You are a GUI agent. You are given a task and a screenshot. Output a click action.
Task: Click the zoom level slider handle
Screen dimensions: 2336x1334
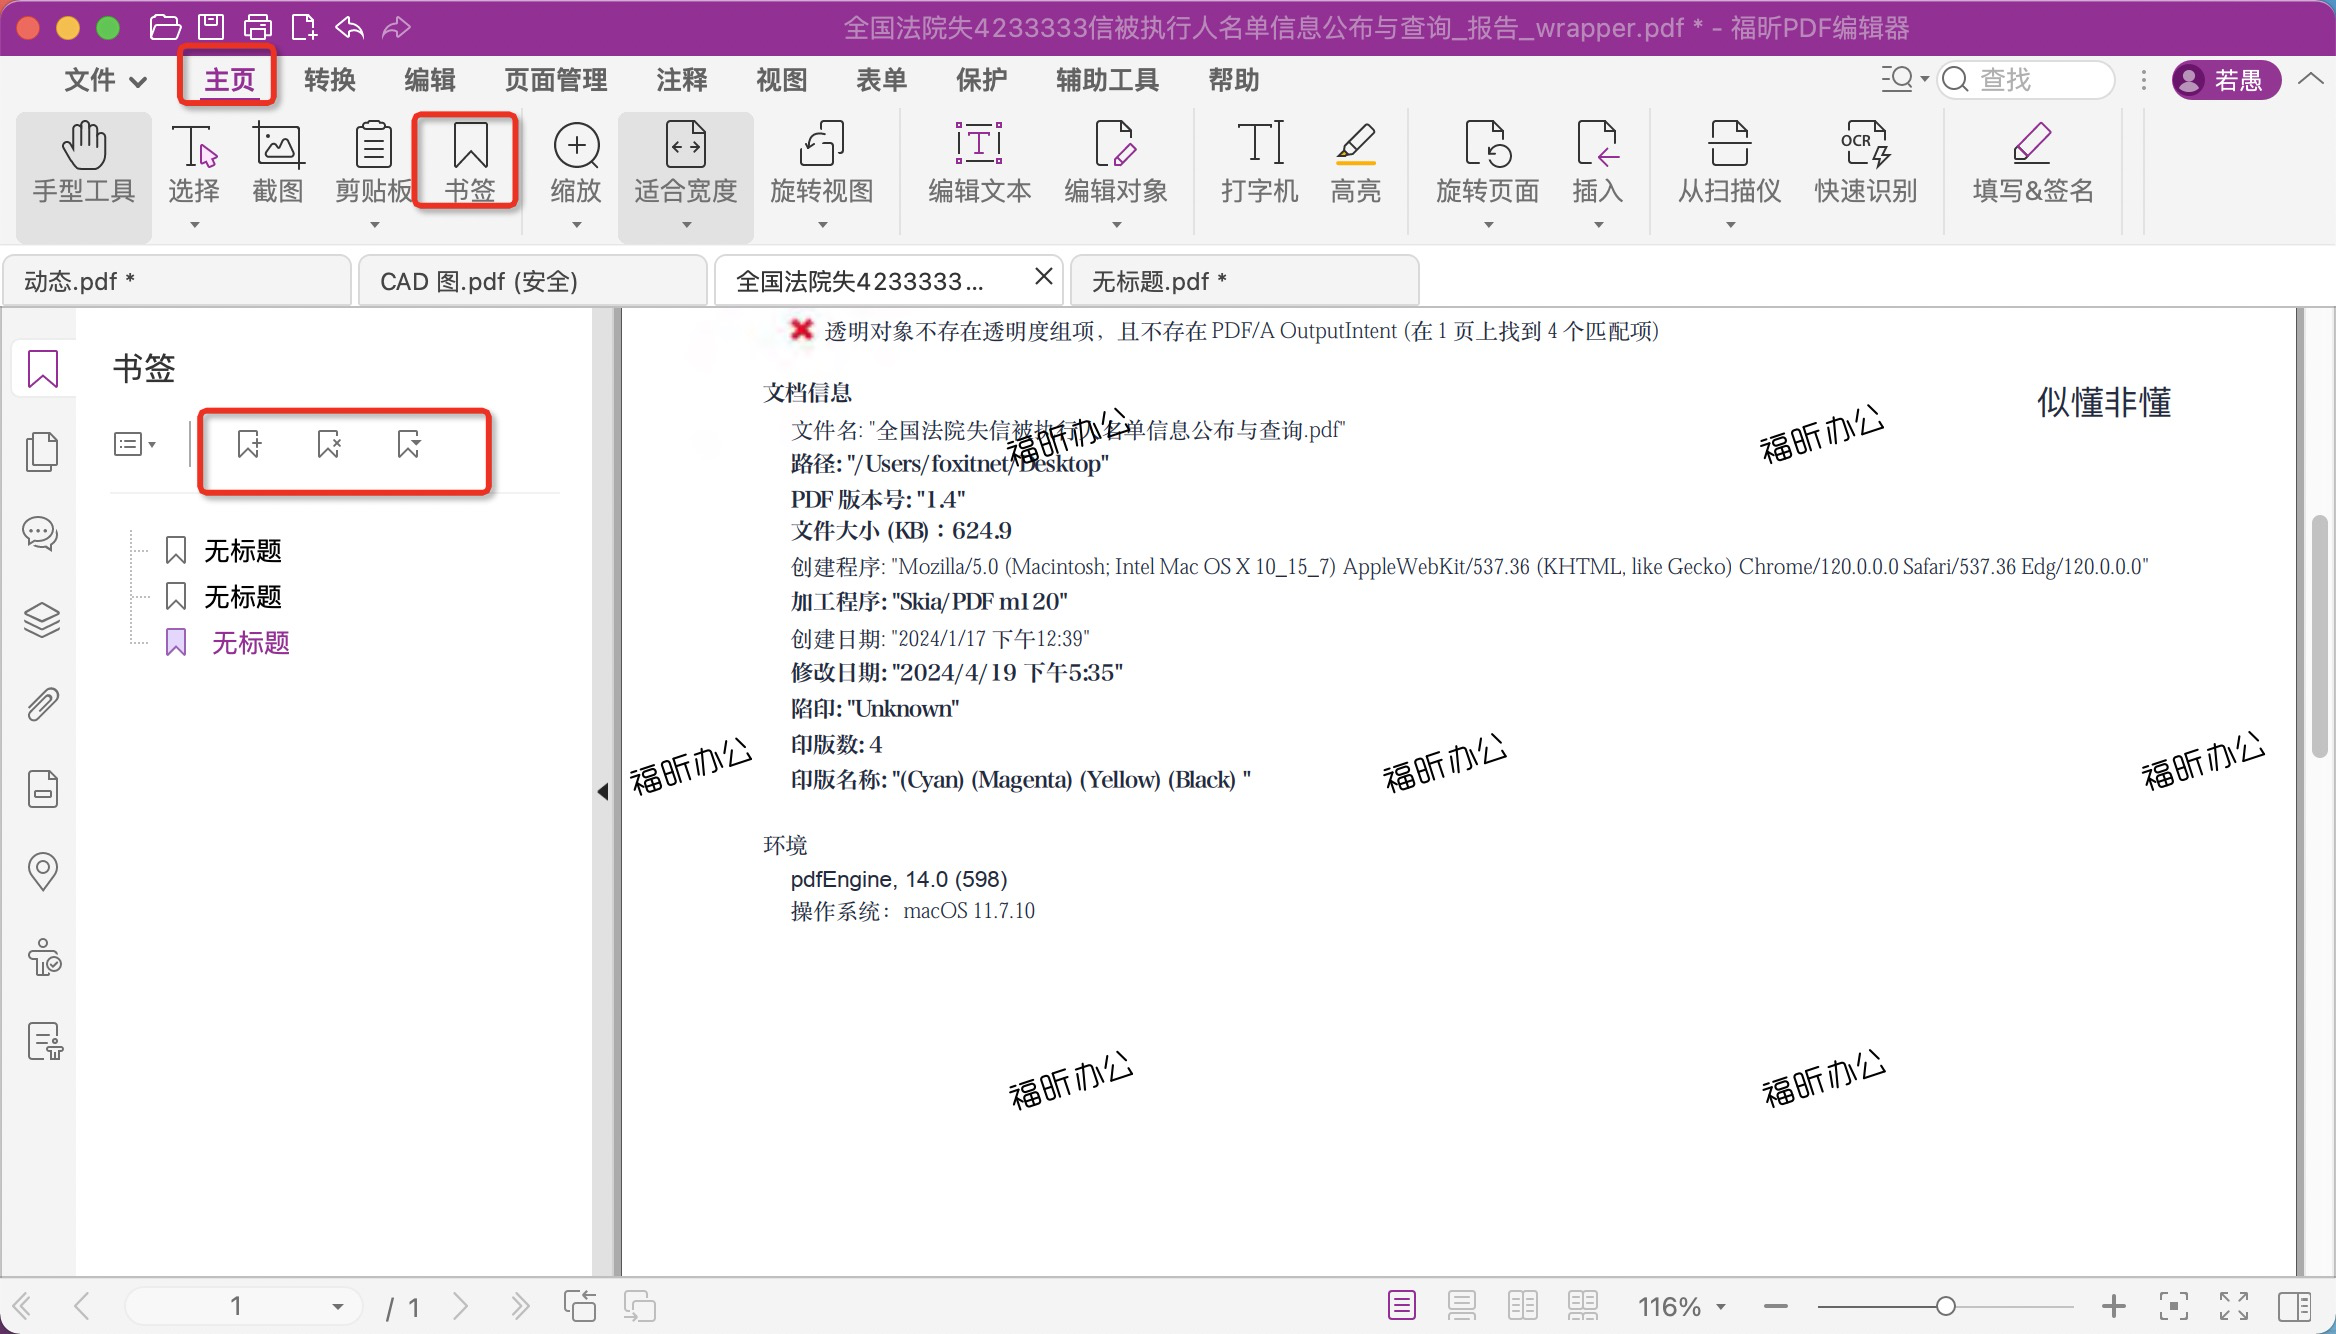click(x=1945, y=1306)
